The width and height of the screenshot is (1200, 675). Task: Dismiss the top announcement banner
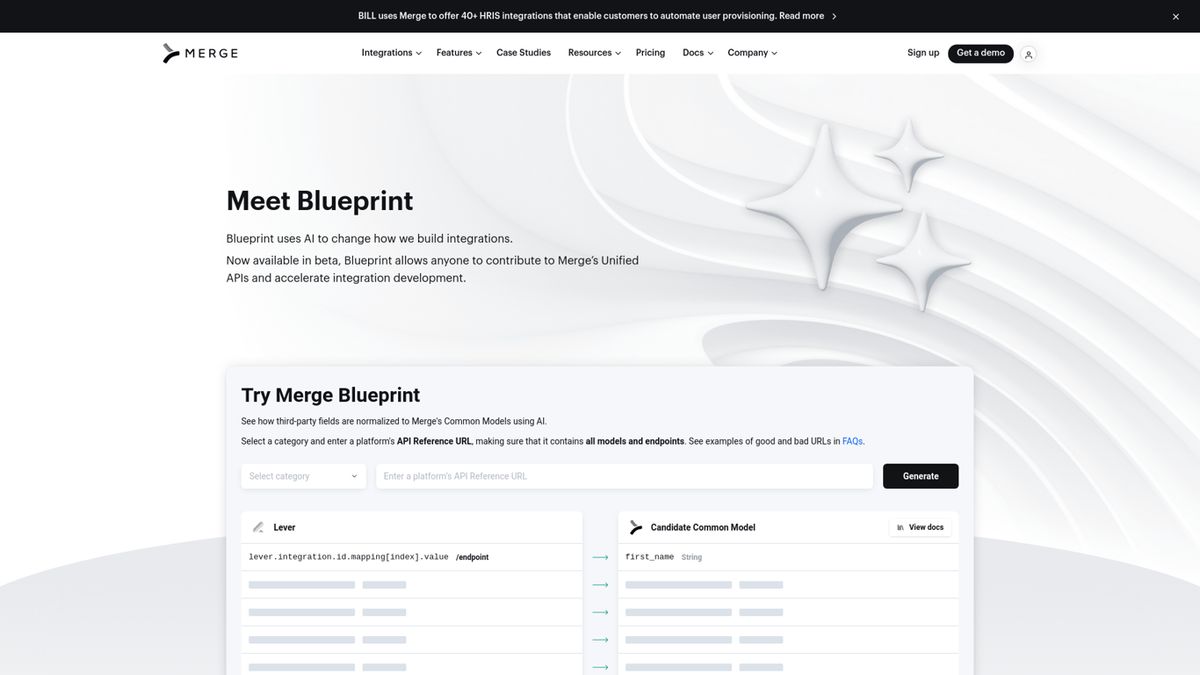coord(1175,16)
